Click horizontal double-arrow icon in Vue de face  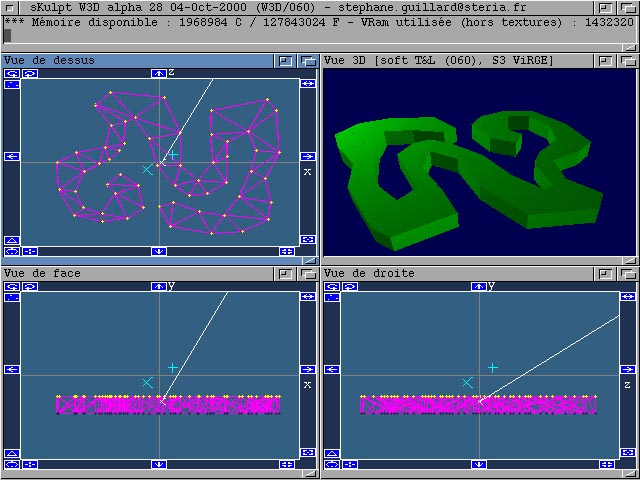308,296
